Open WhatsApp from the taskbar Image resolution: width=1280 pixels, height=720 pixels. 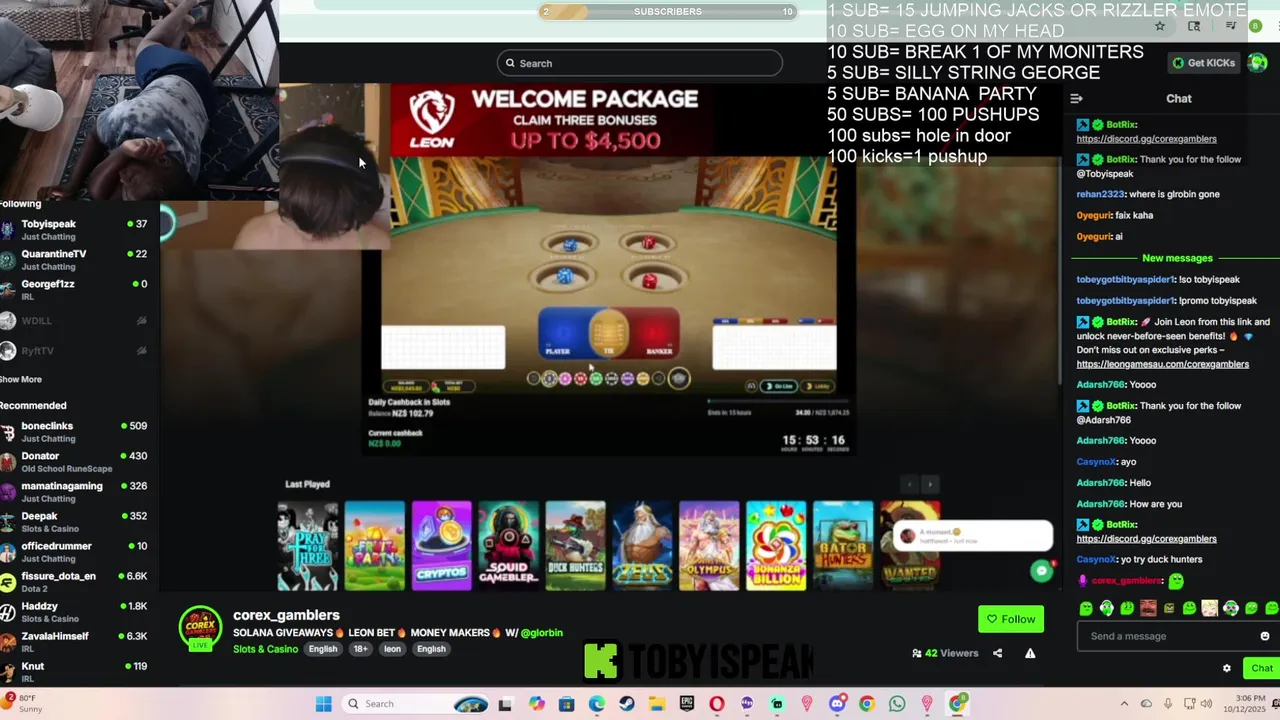[897, 704]
